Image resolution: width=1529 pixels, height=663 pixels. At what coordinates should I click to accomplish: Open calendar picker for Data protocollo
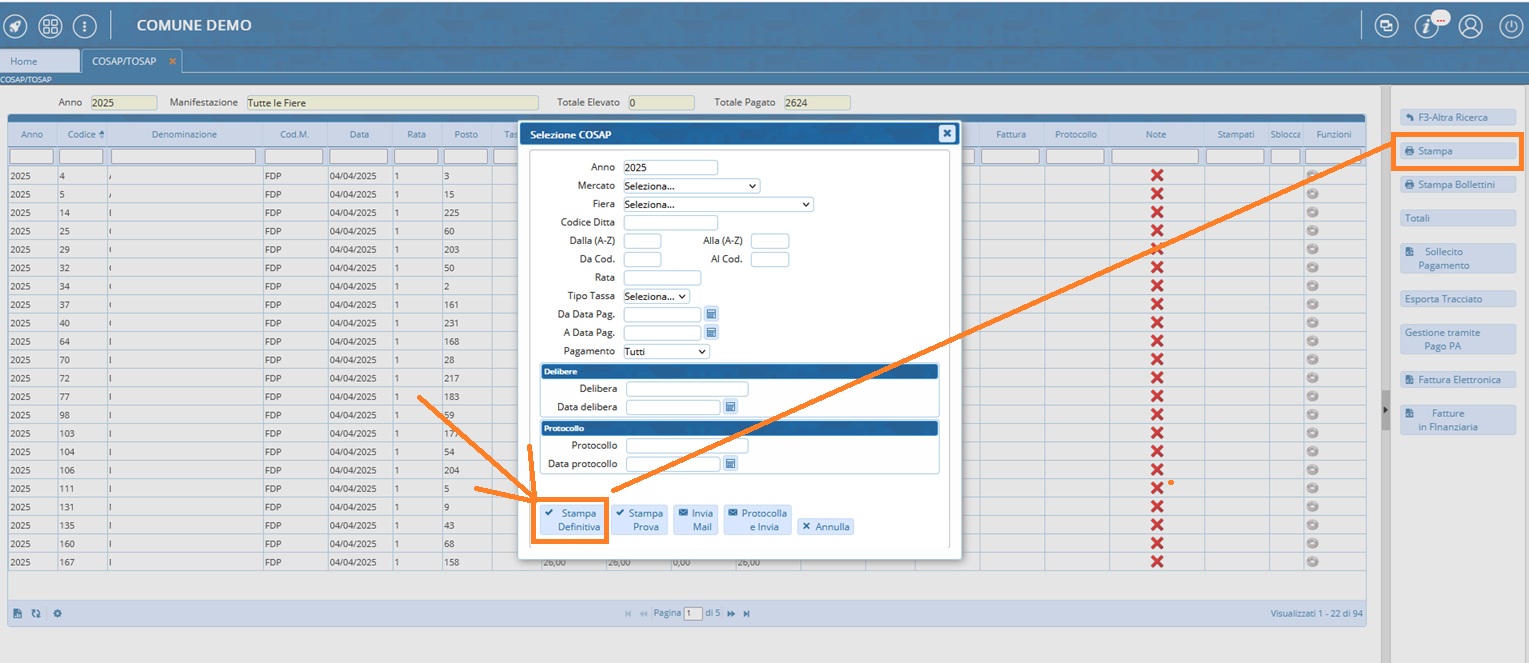click(730, 464)
